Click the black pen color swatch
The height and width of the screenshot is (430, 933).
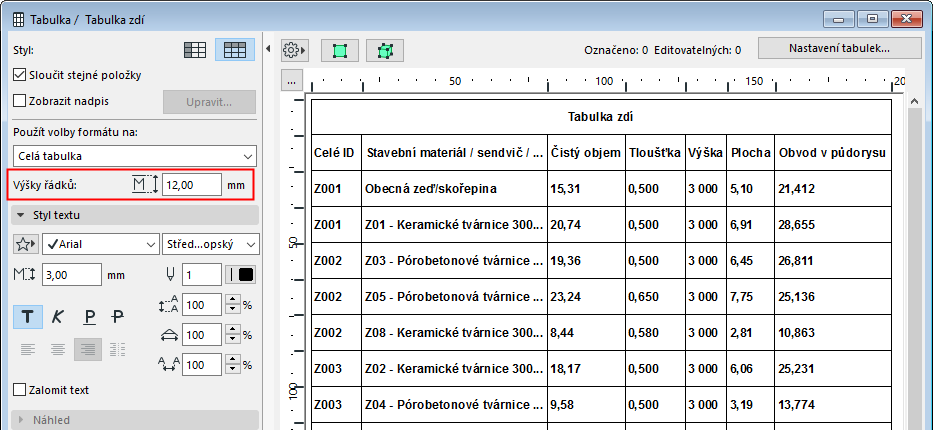pos(245,275)
